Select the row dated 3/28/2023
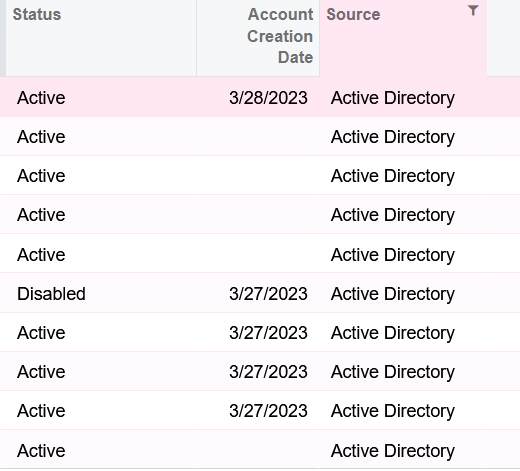 [x=260, y=98]
